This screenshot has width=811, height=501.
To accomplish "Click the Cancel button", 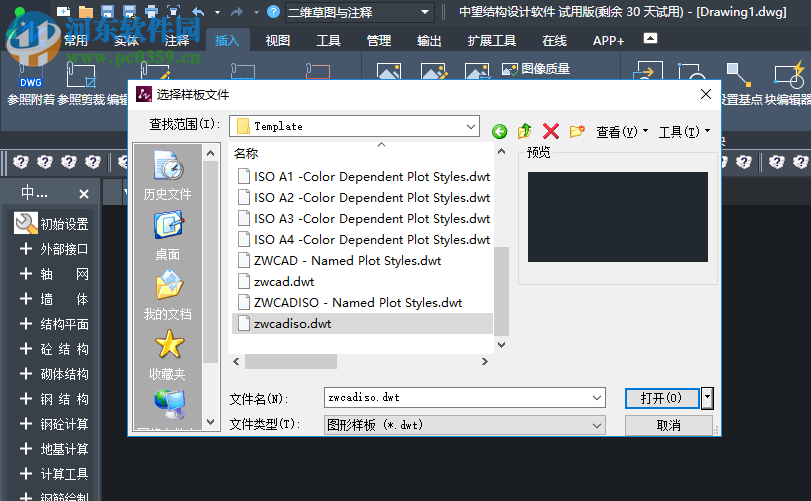I will tap(668, 426).
